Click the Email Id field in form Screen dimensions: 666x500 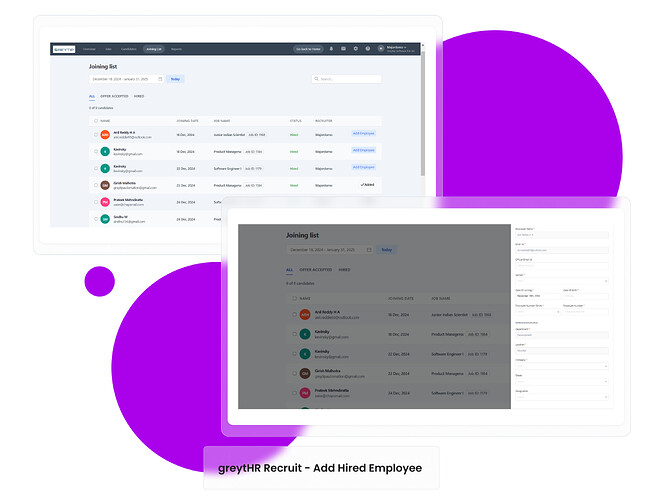tap(562, 250)
